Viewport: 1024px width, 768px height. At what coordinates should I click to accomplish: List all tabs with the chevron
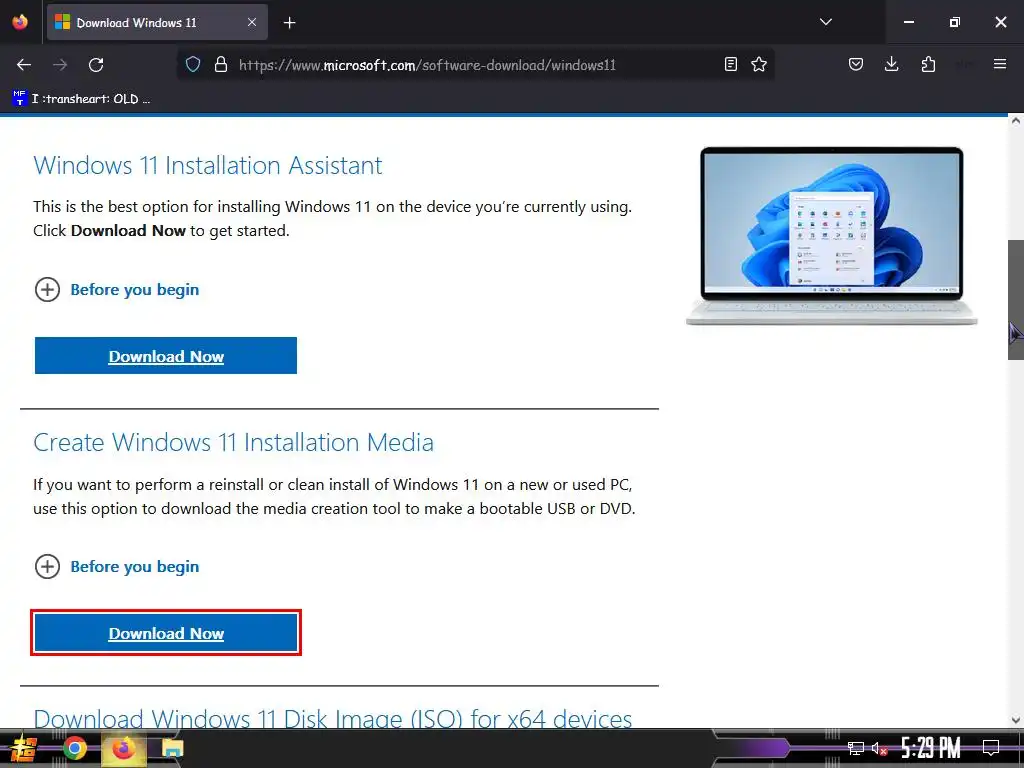(825, 22)
